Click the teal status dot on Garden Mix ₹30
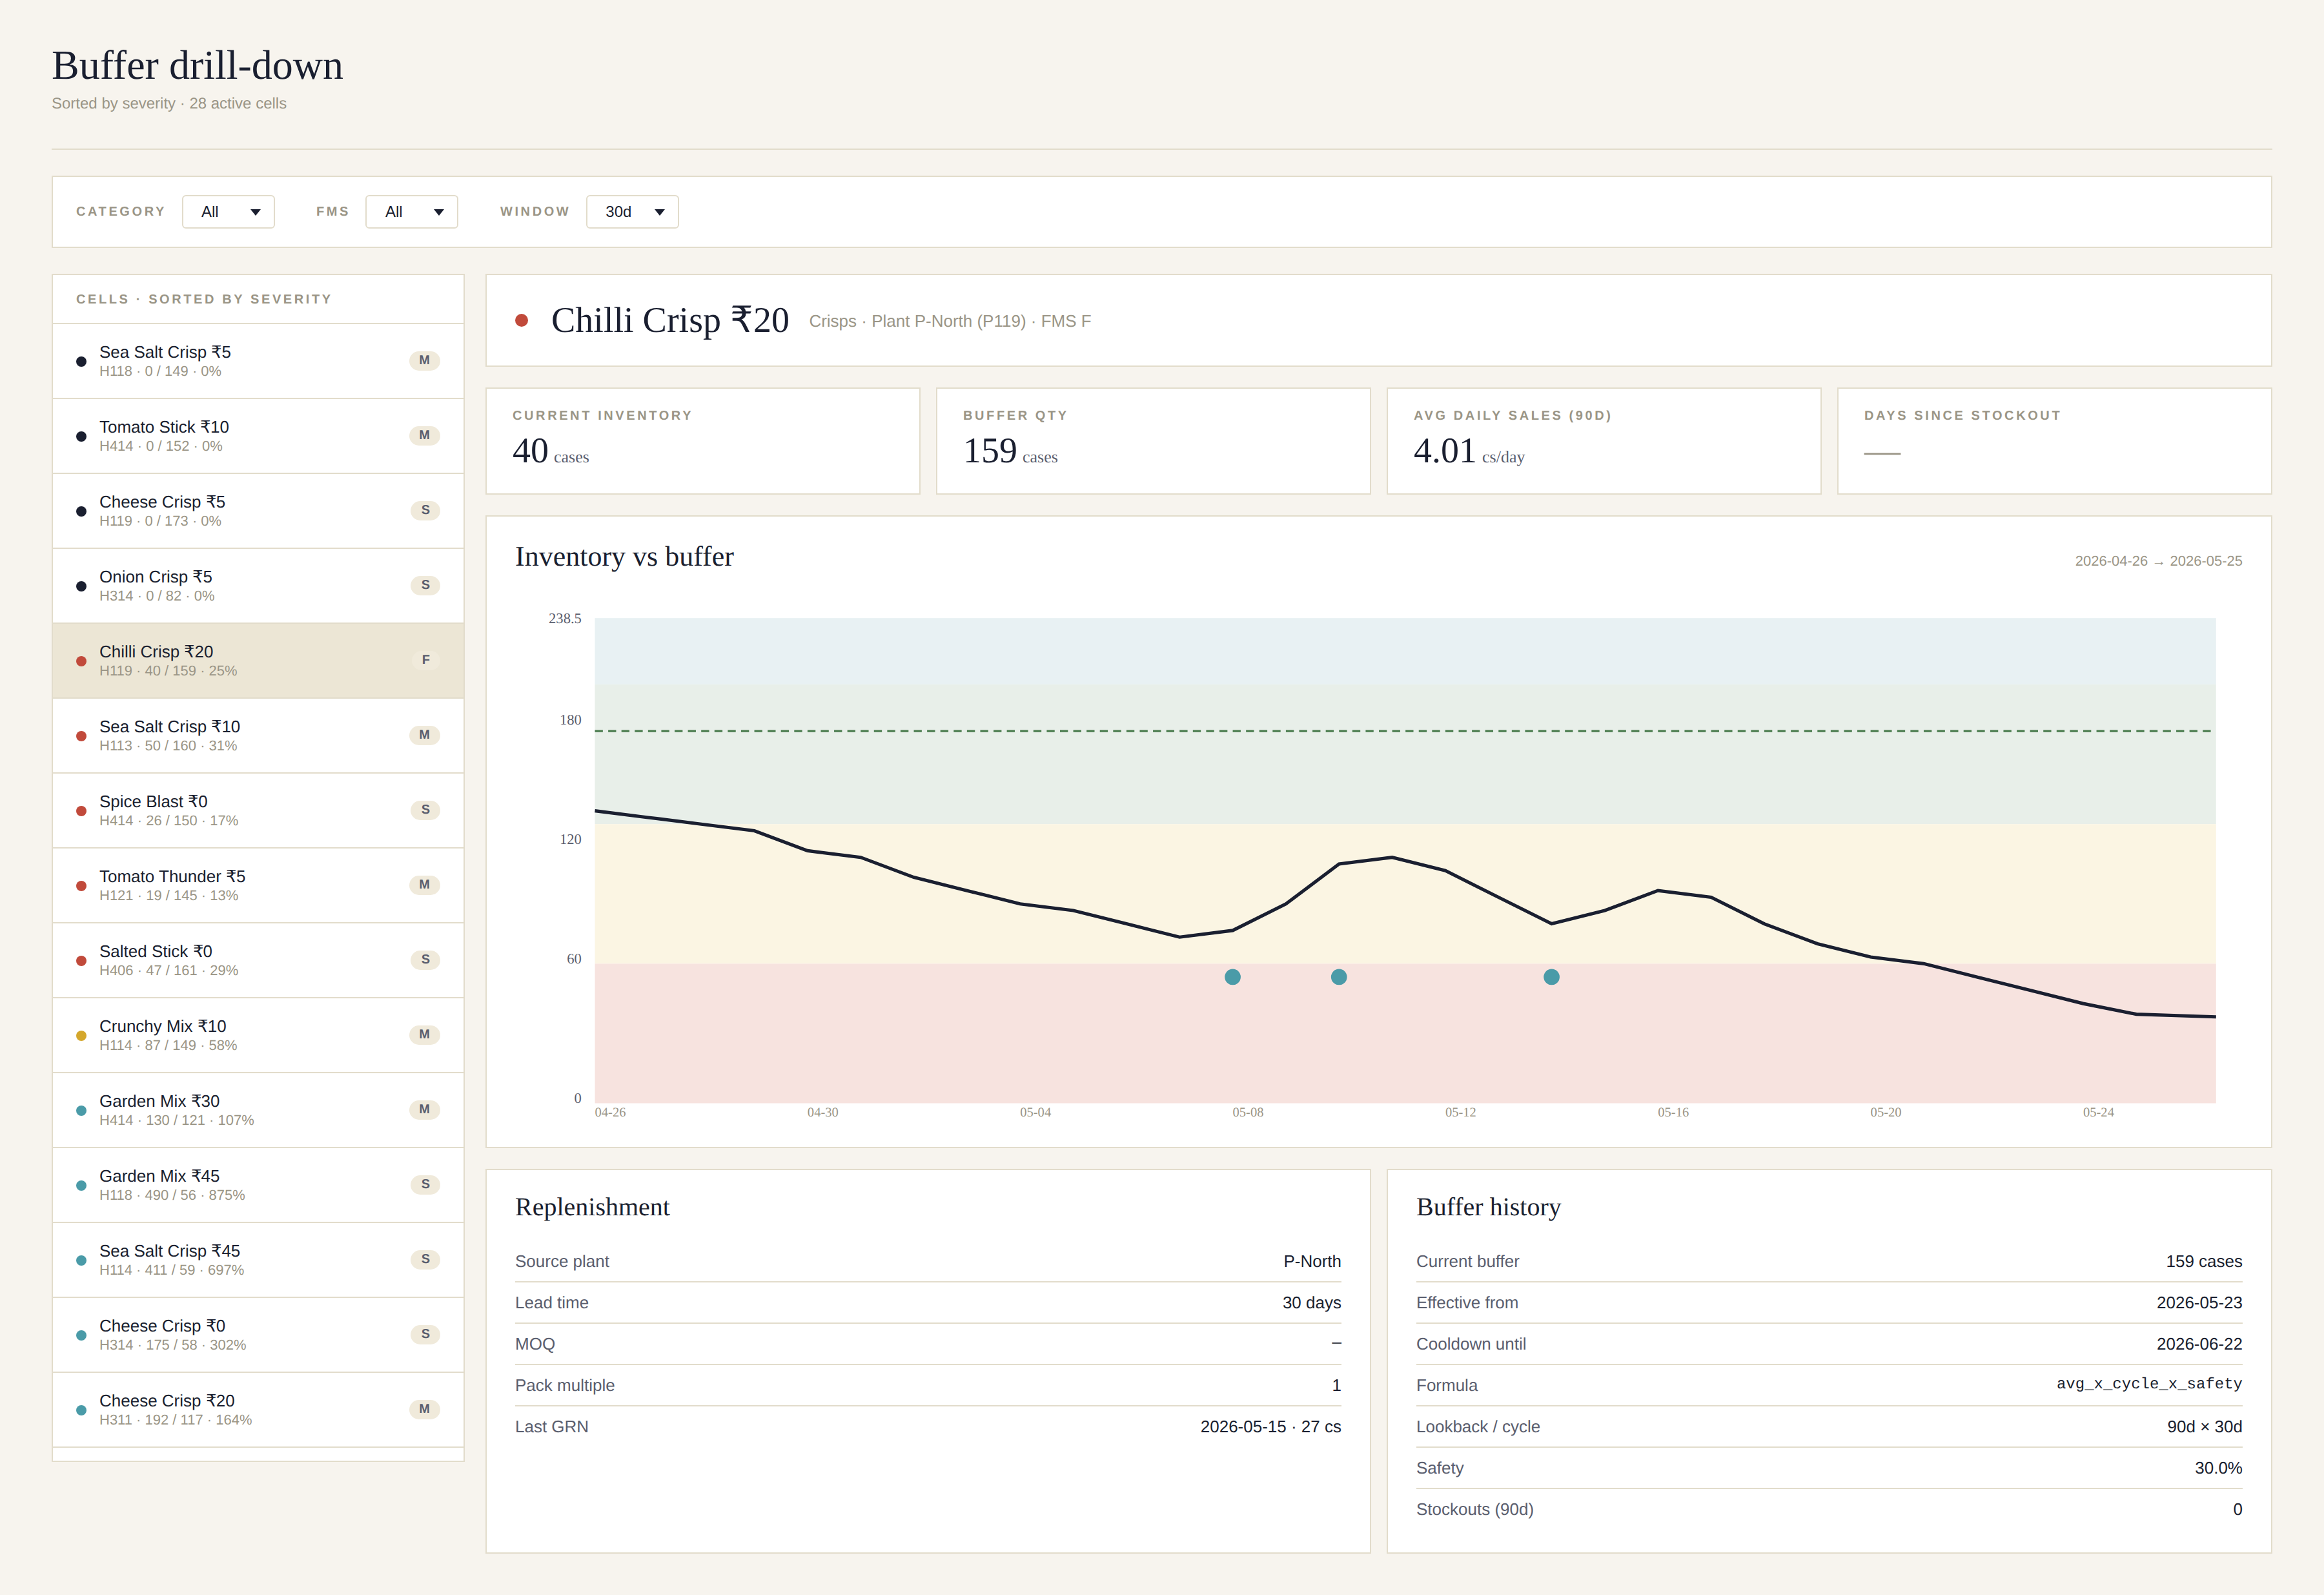2324x1595 pixels. pos(81,1111)
